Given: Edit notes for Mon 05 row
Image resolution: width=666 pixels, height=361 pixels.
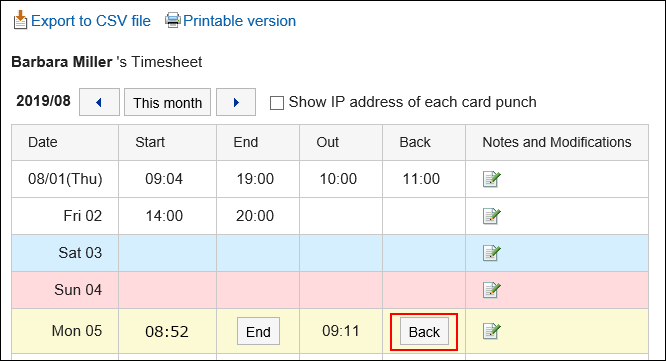Looking at the screenshot, I should (x=492, y=331).
